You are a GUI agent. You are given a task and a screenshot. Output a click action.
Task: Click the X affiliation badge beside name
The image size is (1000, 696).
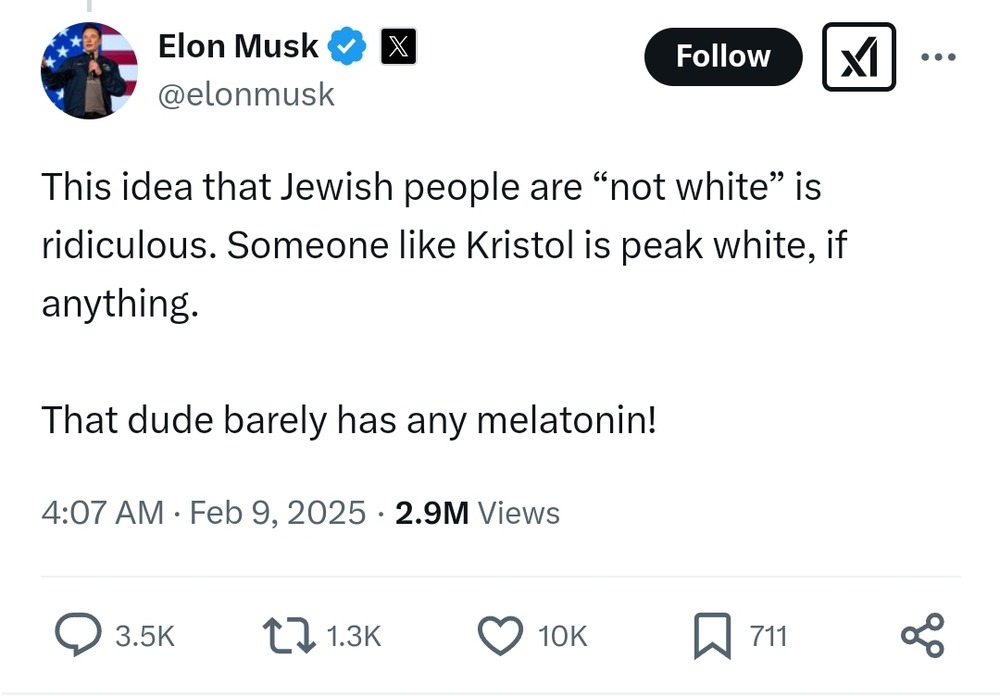pyautogui.click(x=397, y=46)
